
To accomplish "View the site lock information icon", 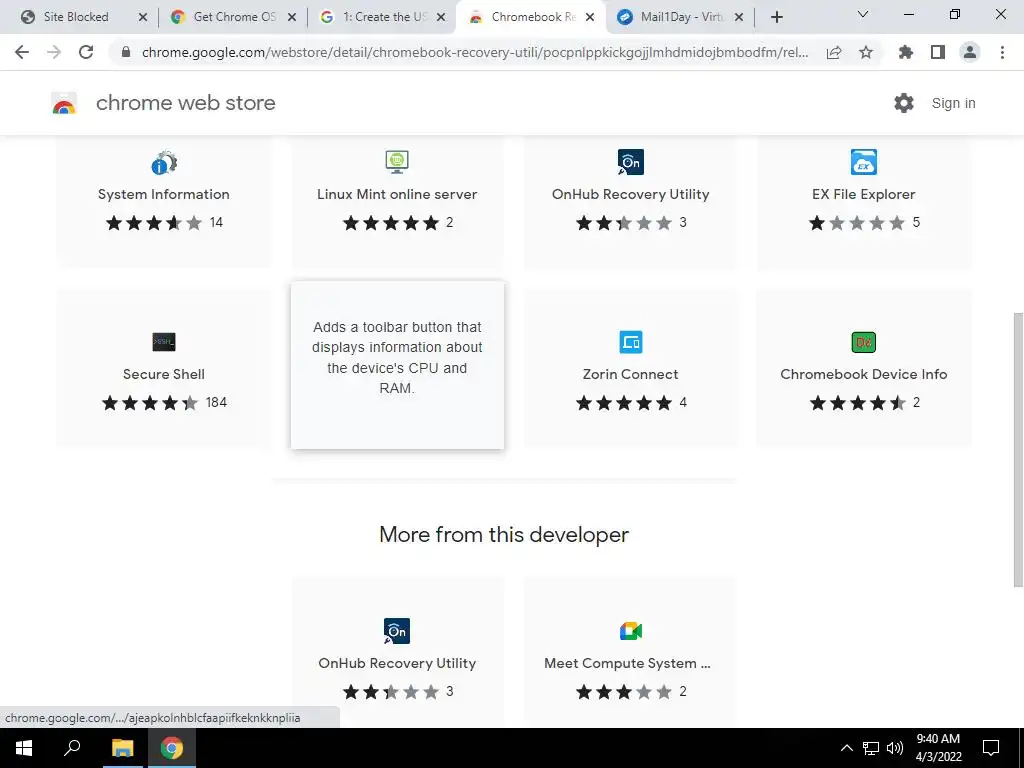I will (126, 52).
